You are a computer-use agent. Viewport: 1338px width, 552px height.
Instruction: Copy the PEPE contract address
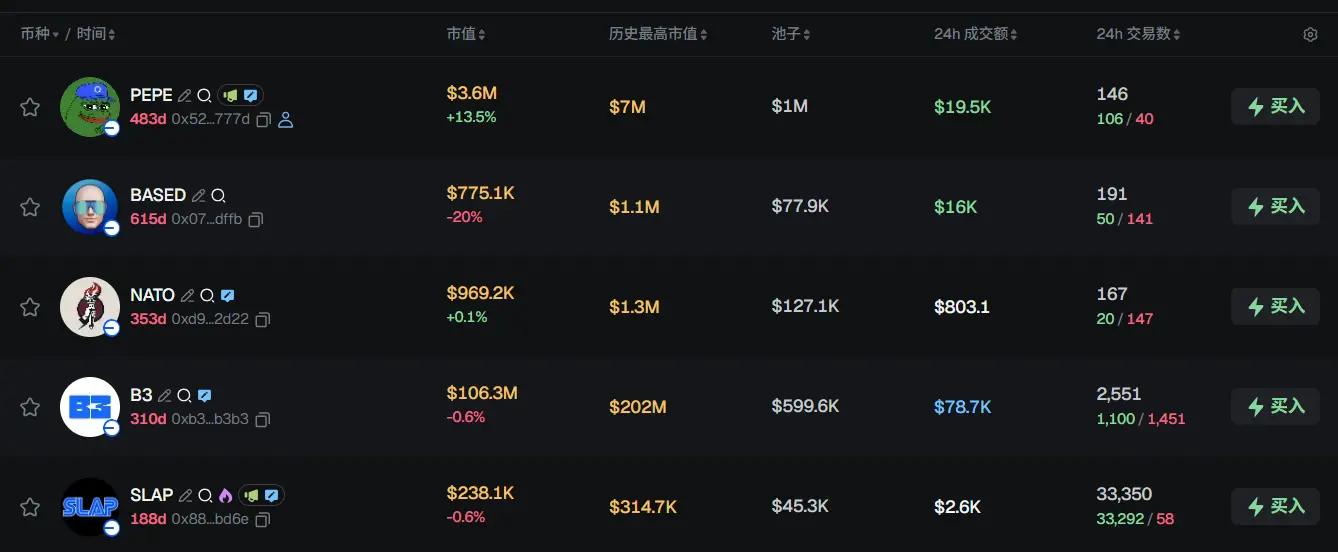[264, 120]
